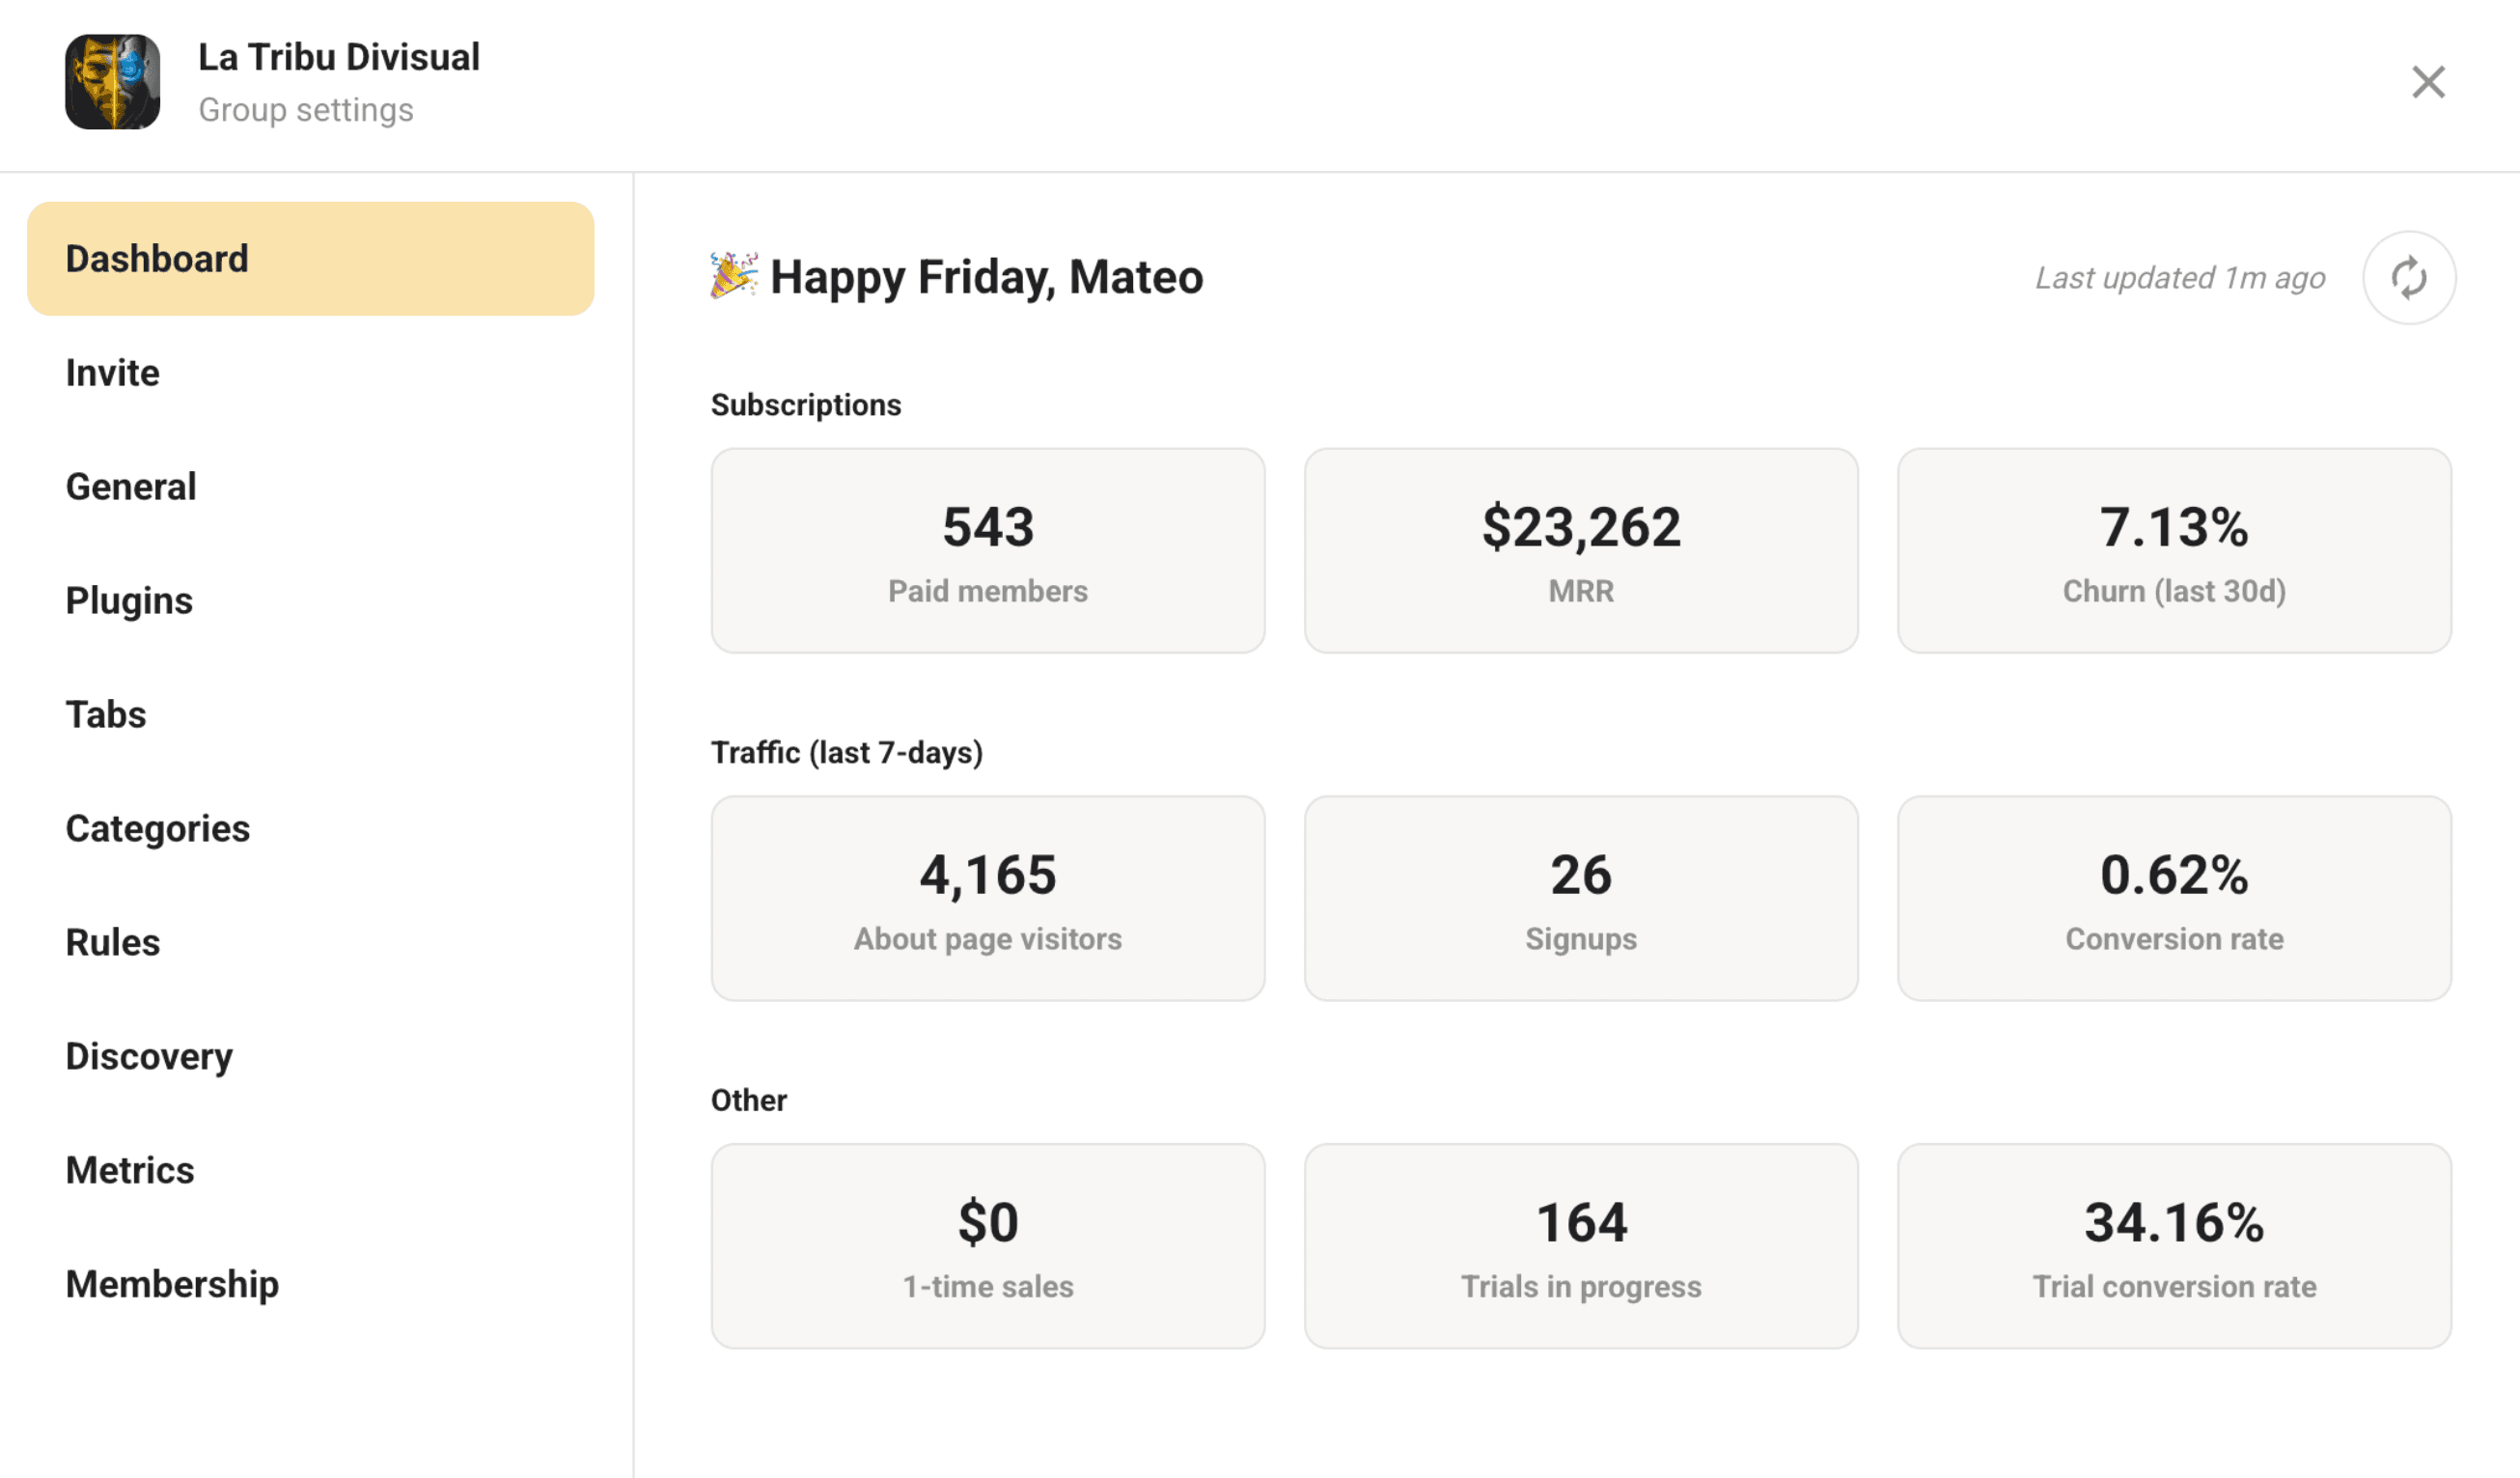Image resolution: width=2520 pixels, height=1478 pixels.
Task: Open the Discovery section
Action: point(149,1057)
